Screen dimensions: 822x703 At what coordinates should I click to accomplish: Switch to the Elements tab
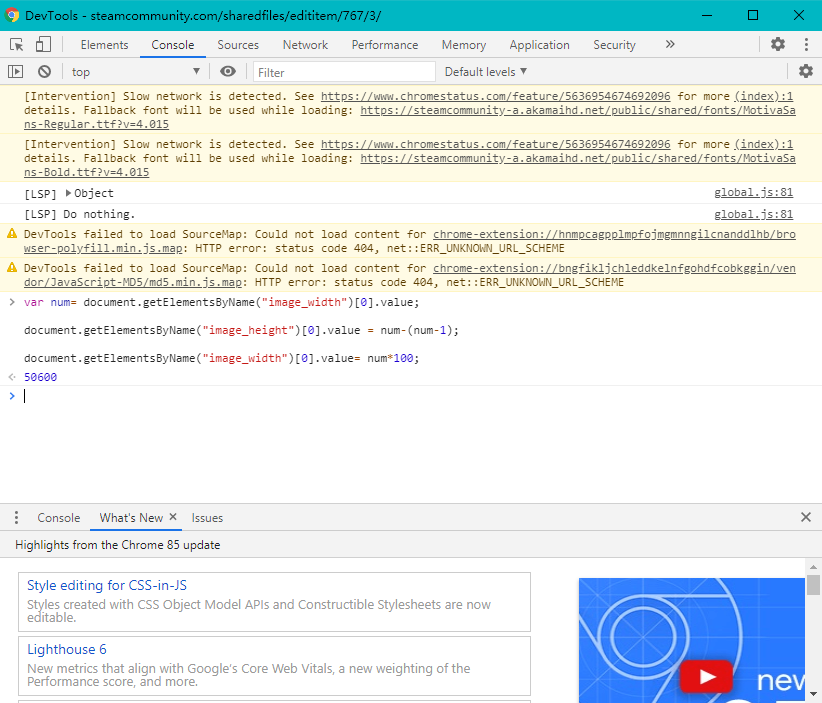tap(104, 45)
